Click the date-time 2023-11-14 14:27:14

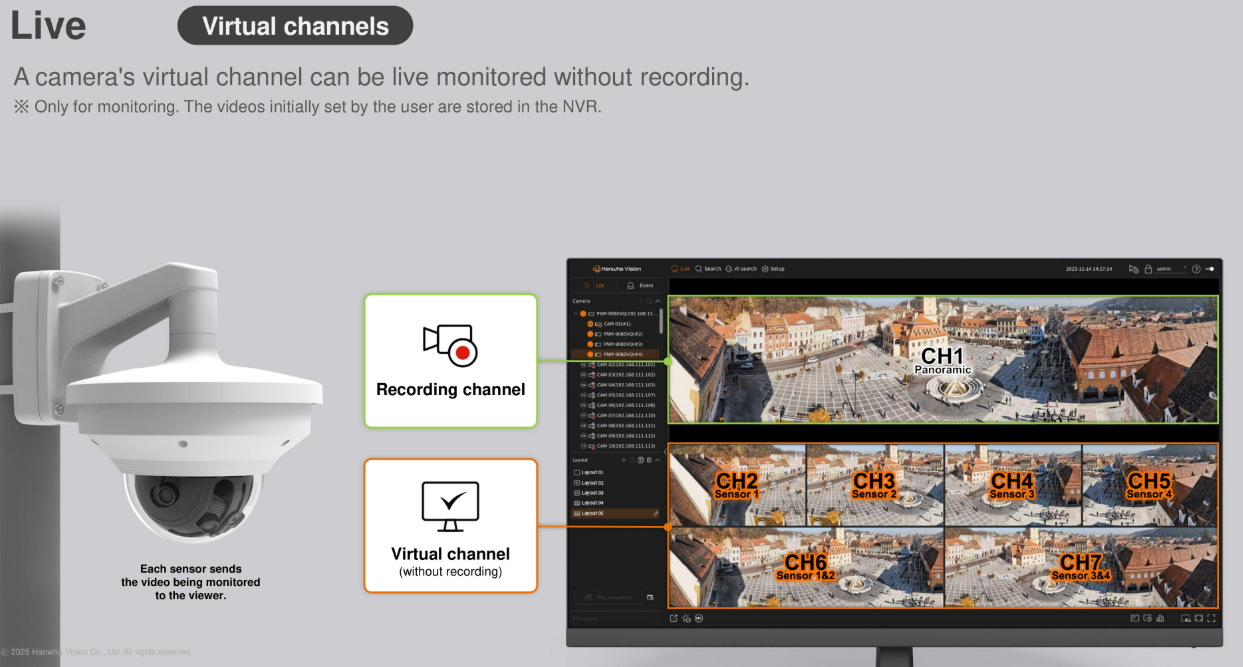pyautogui.click(x=1089, y=269)
